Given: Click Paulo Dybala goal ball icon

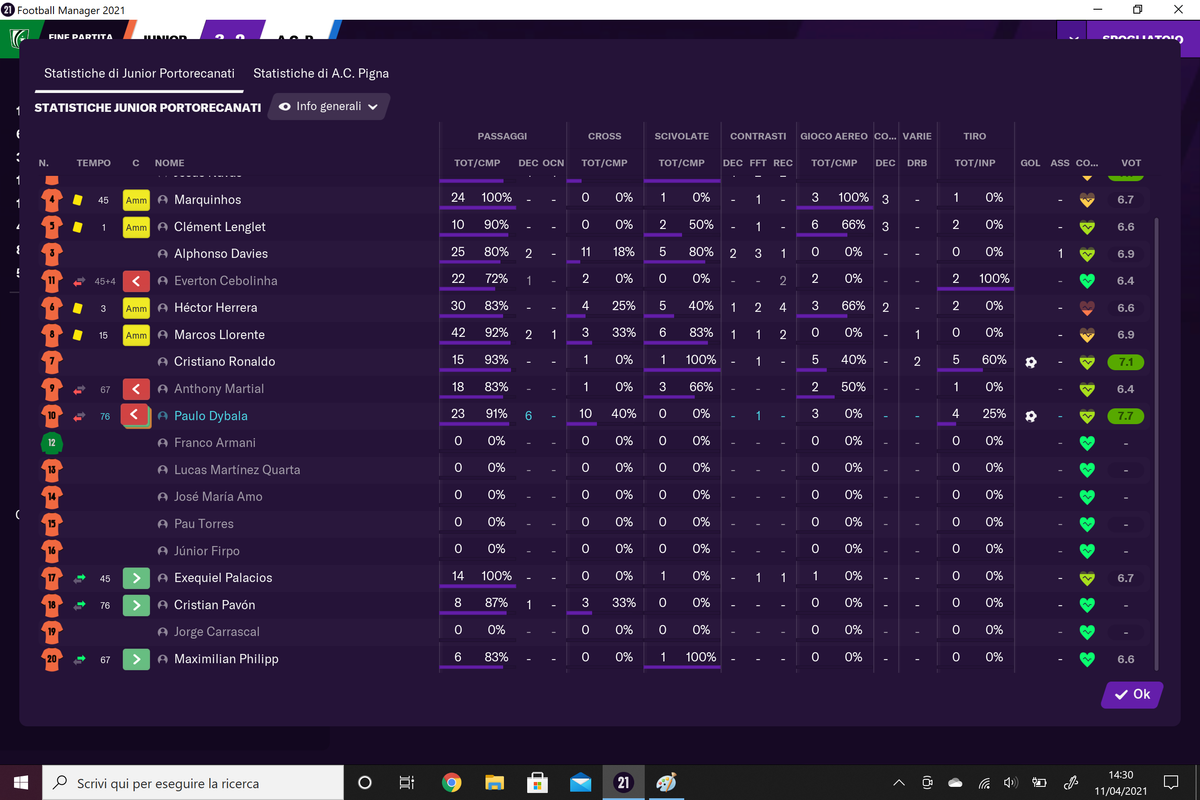Looking at the screenshot, I should coord(1031,416).
